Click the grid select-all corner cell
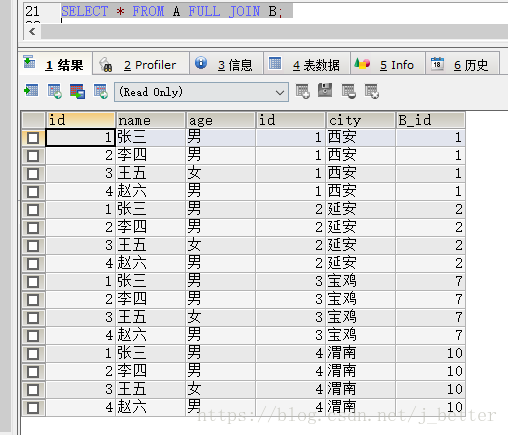 33,120
